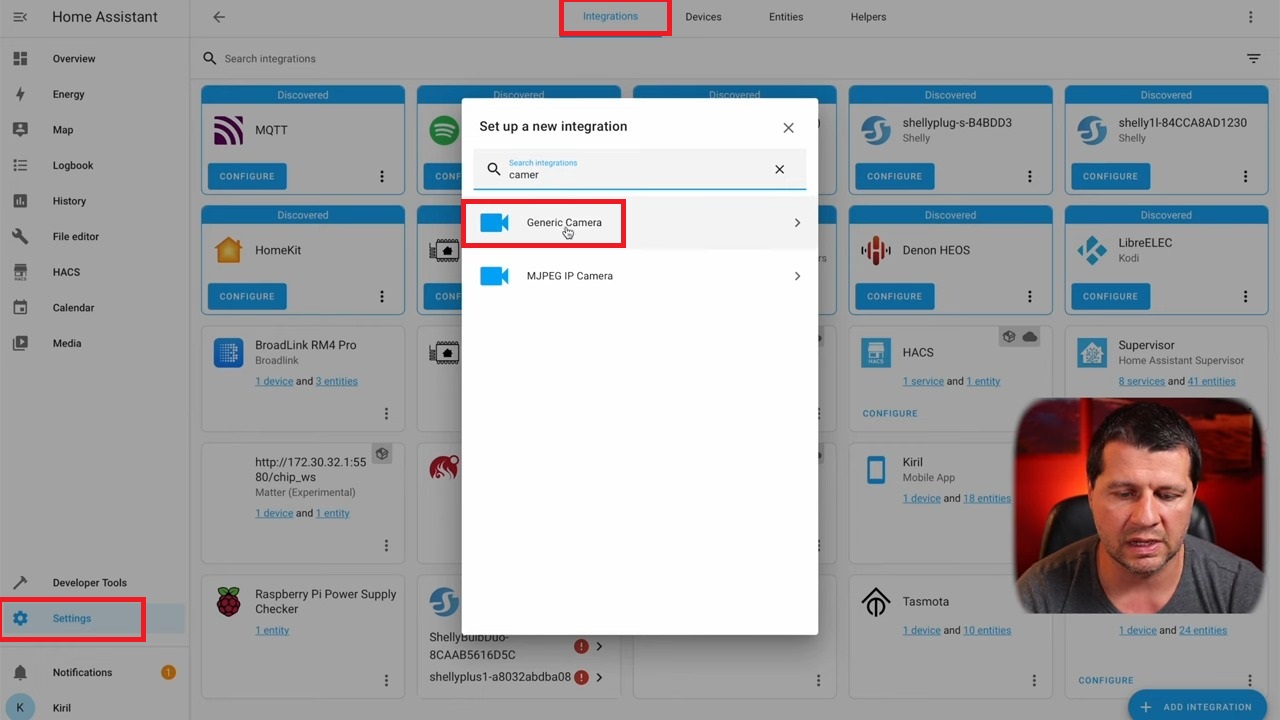Click CONFIGURE on HACS card
The width and height of the screenshot is (1280, 720).
[x=890, y=413]
